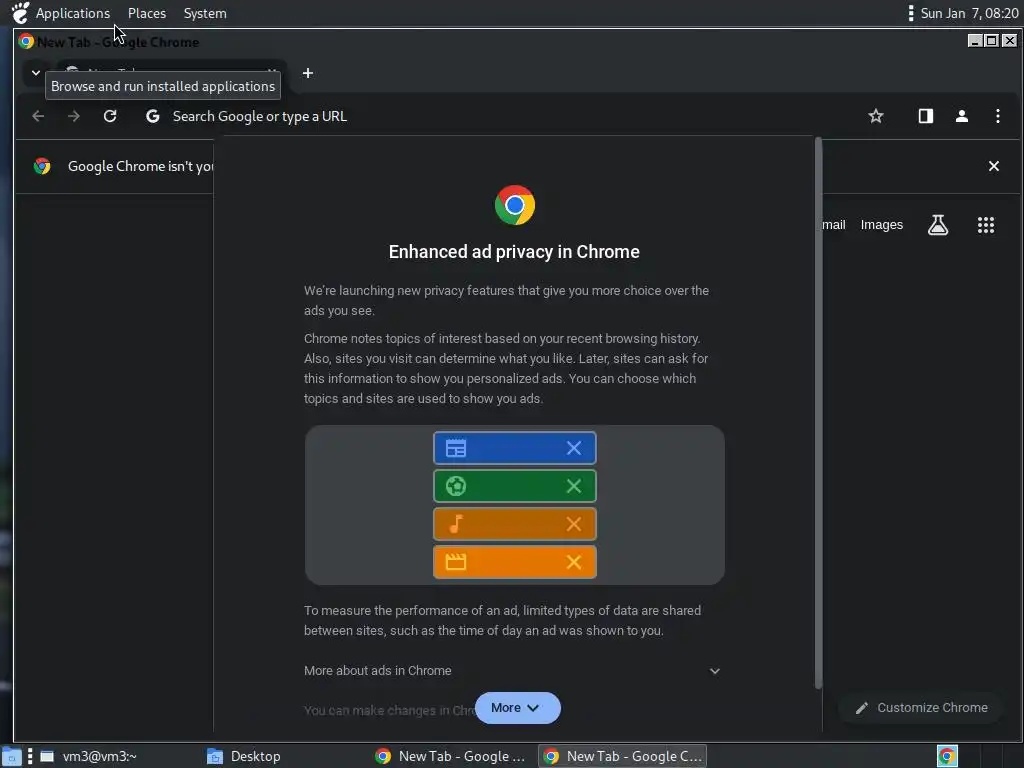
Task: Switch to the vm3@vm3:~ terminal taskbar item
Action: point(88,756)
